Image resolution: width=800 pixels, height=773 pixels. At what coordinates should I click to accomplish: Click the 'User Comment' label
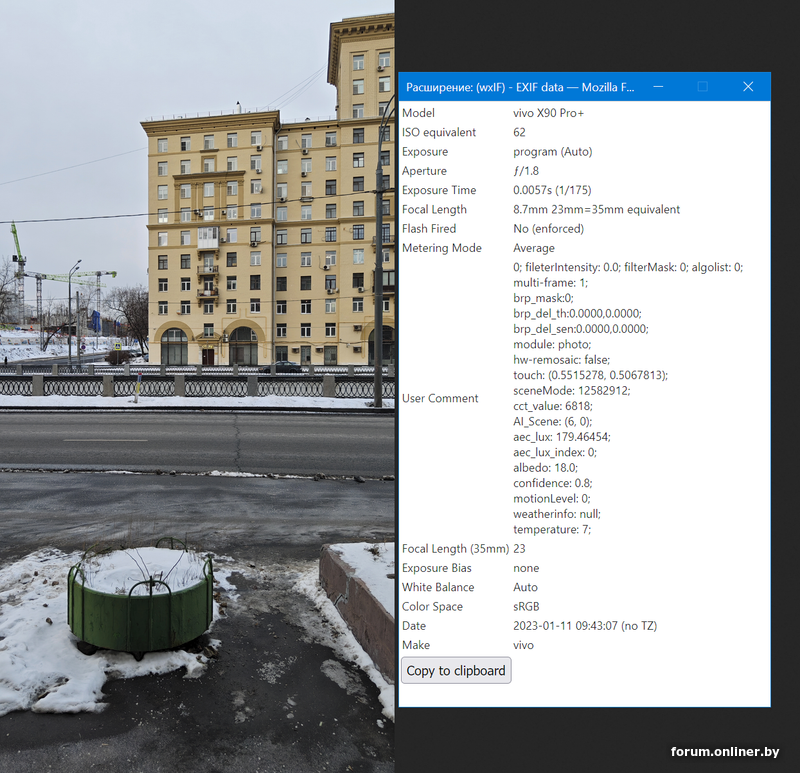(440, 398)
